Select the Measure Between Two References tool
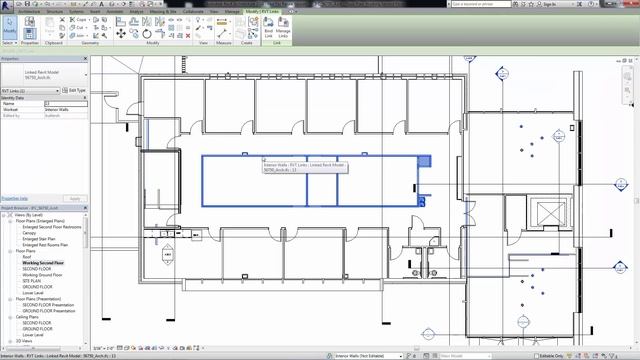 222,33
